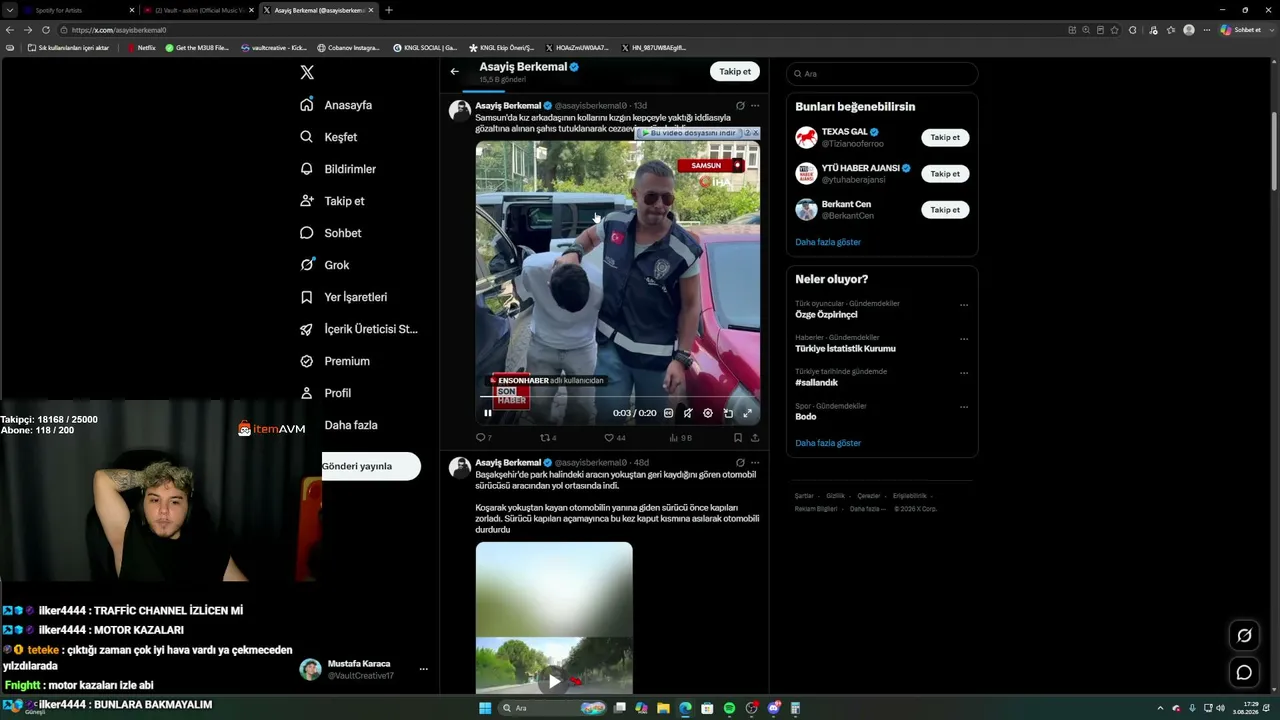Click the İçerik Üreticisi rocket icon

(307, 329)
